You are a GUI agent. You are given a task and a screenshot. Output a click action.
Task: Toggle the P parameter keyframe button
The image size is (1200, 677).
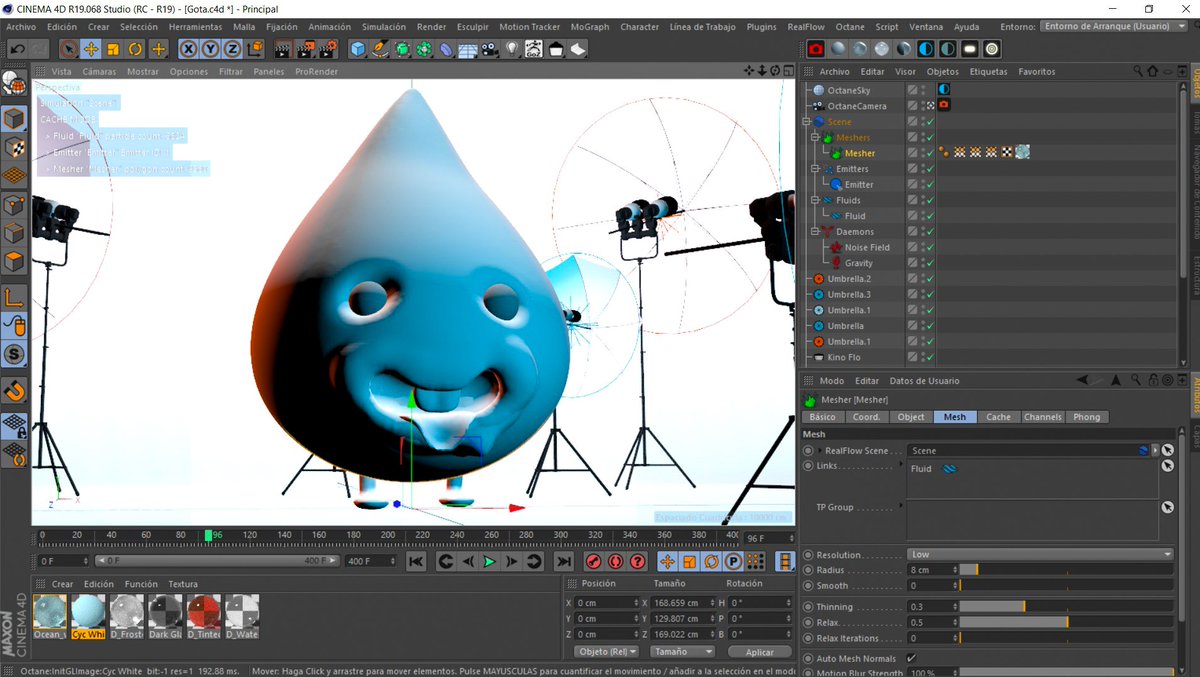[732, 562]
